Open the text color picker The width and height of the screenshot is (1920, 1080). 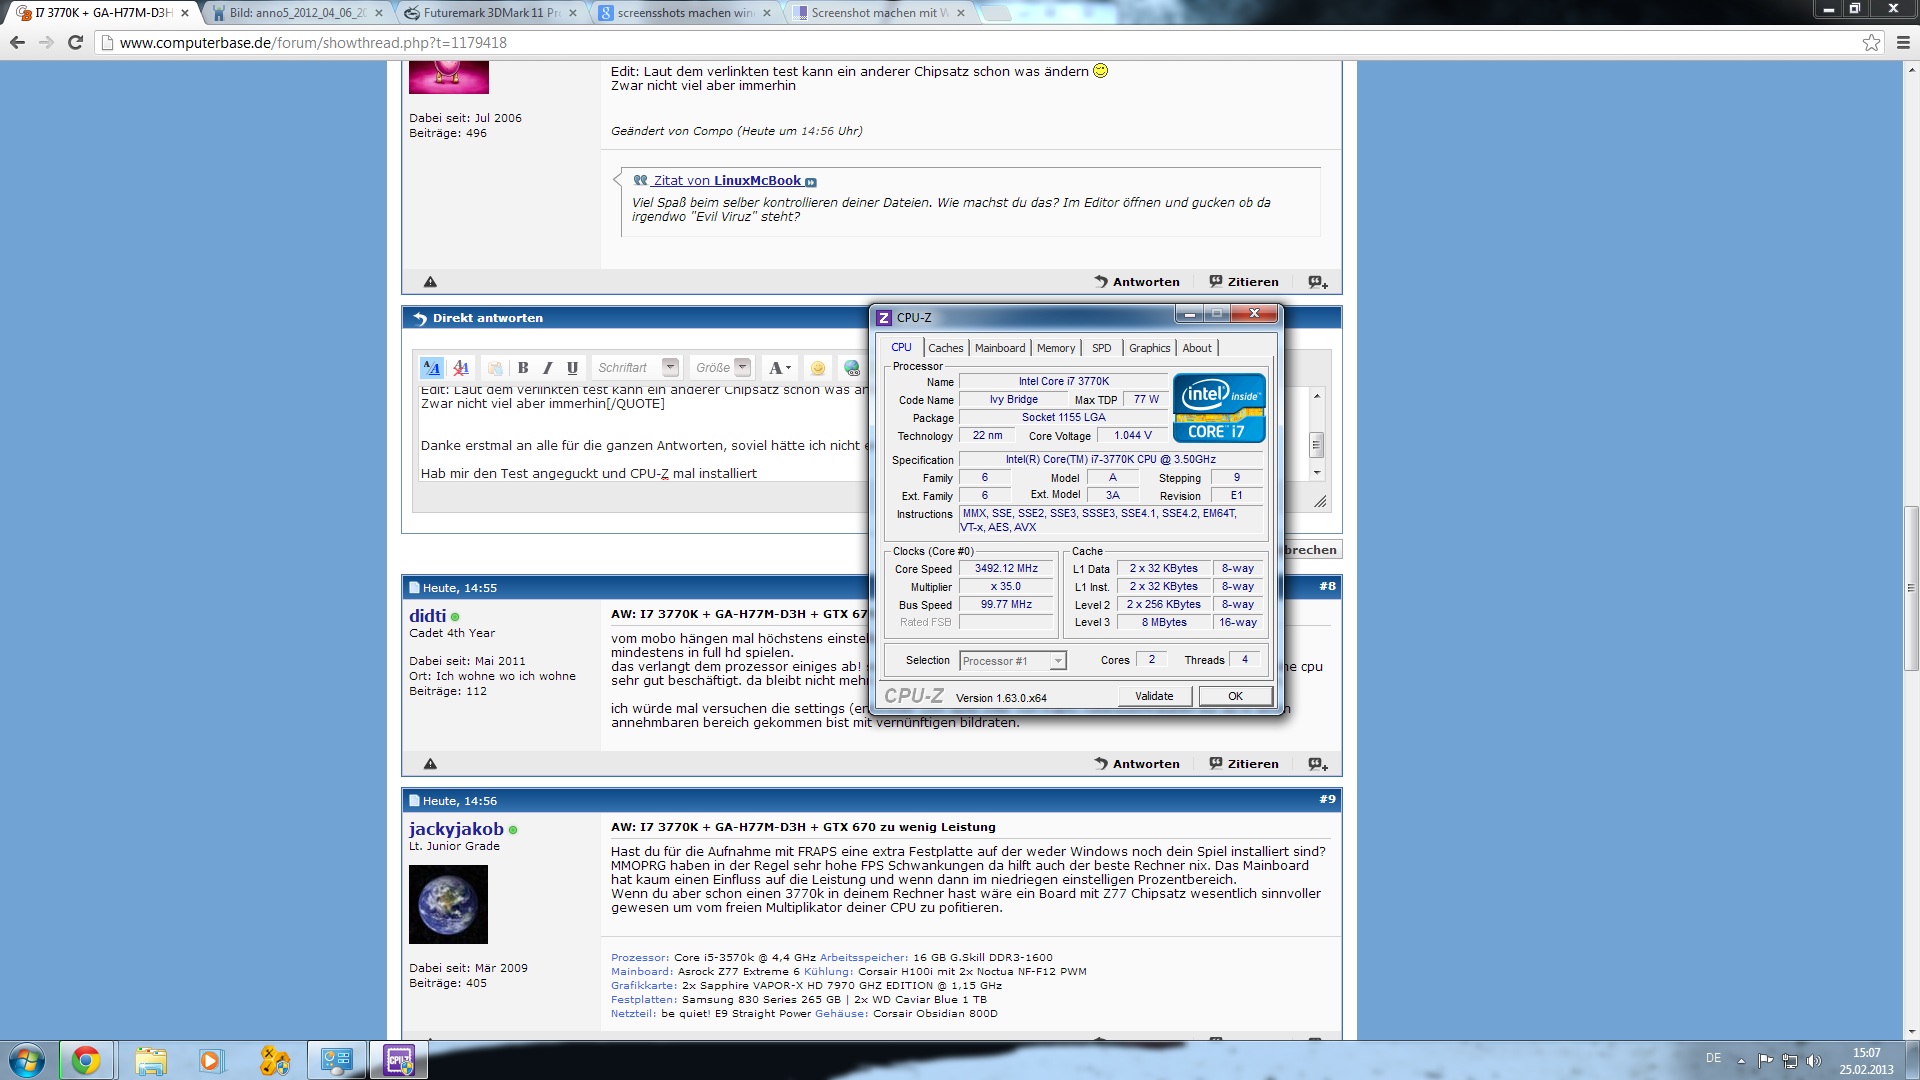[x=779, y=368]
